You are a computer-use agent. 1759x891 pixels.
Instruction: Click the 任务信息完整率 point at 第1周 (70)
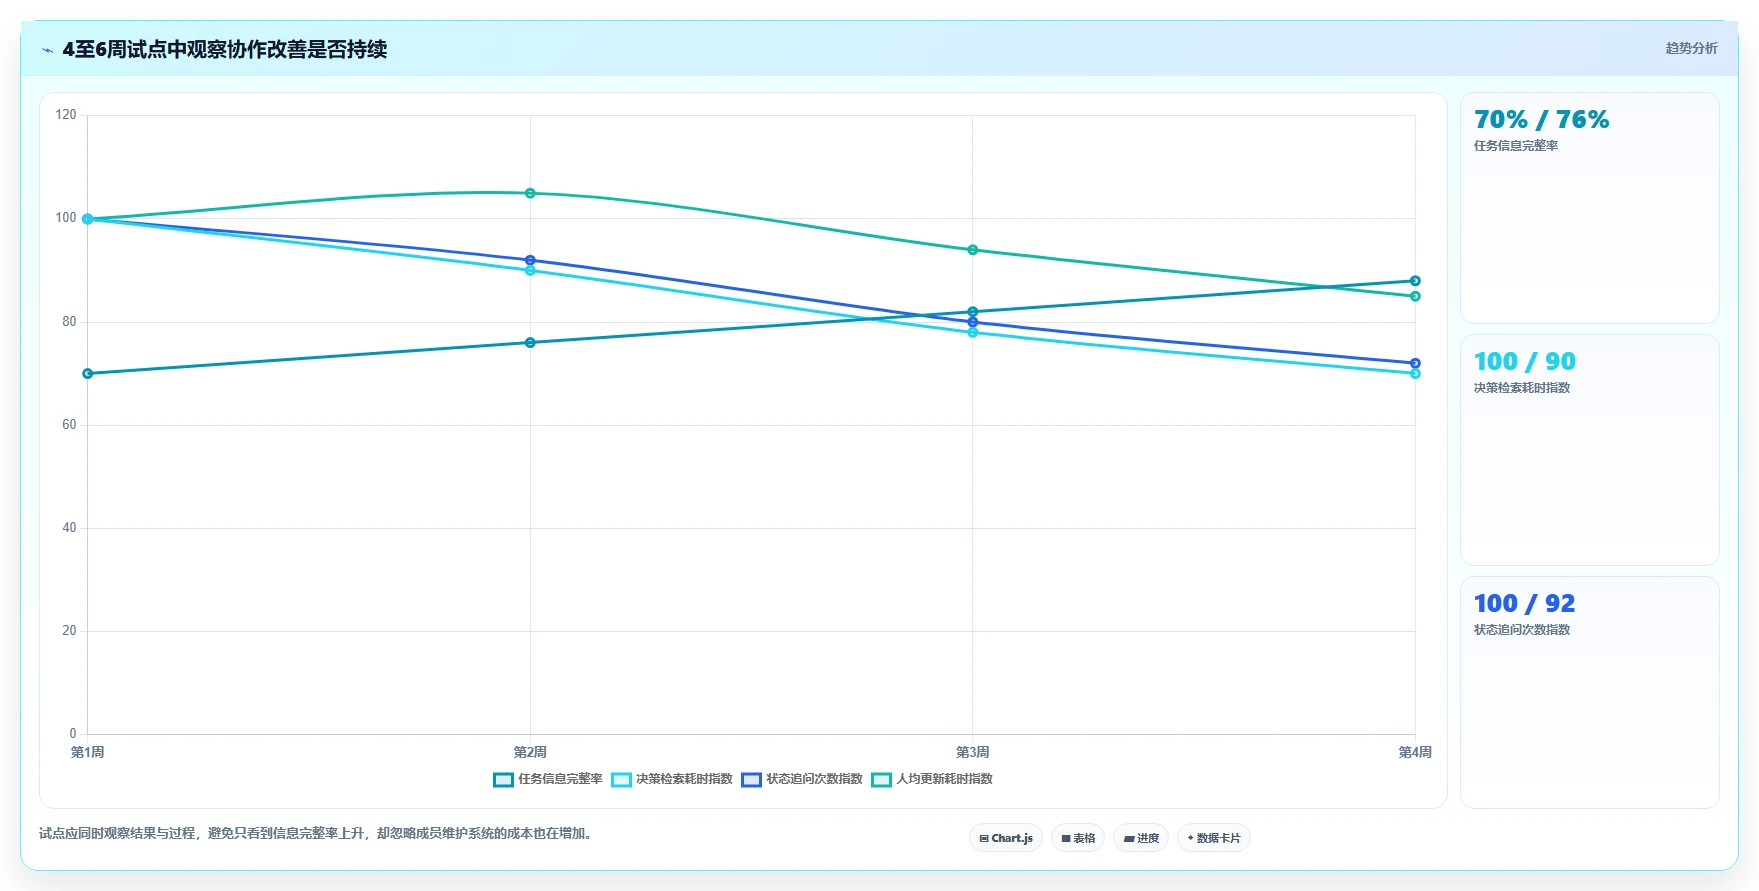coord(88,374)
